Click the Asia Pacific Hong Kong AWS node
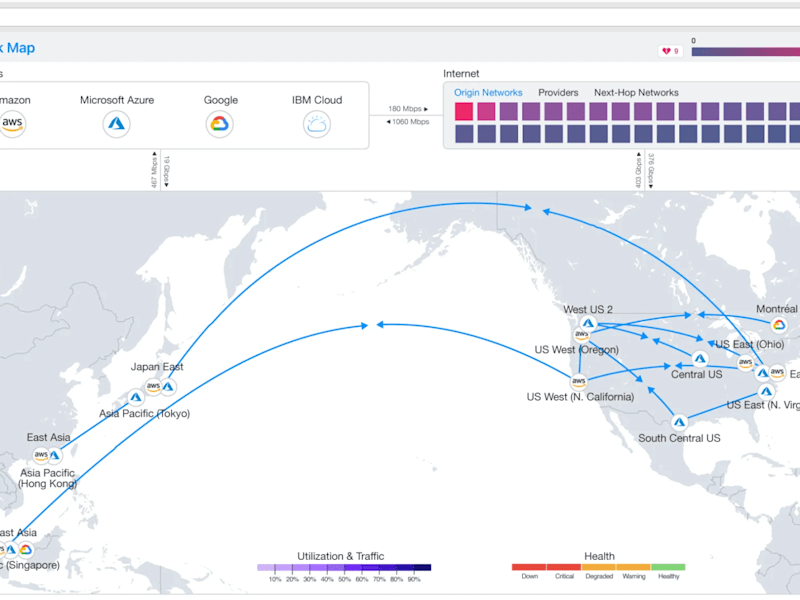800x600 pixels. pos(41,455)
